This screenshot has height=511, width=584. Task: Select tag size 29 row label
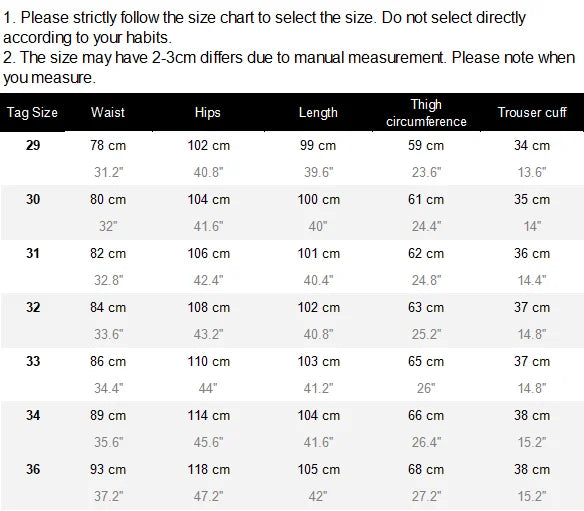[33, 145]
